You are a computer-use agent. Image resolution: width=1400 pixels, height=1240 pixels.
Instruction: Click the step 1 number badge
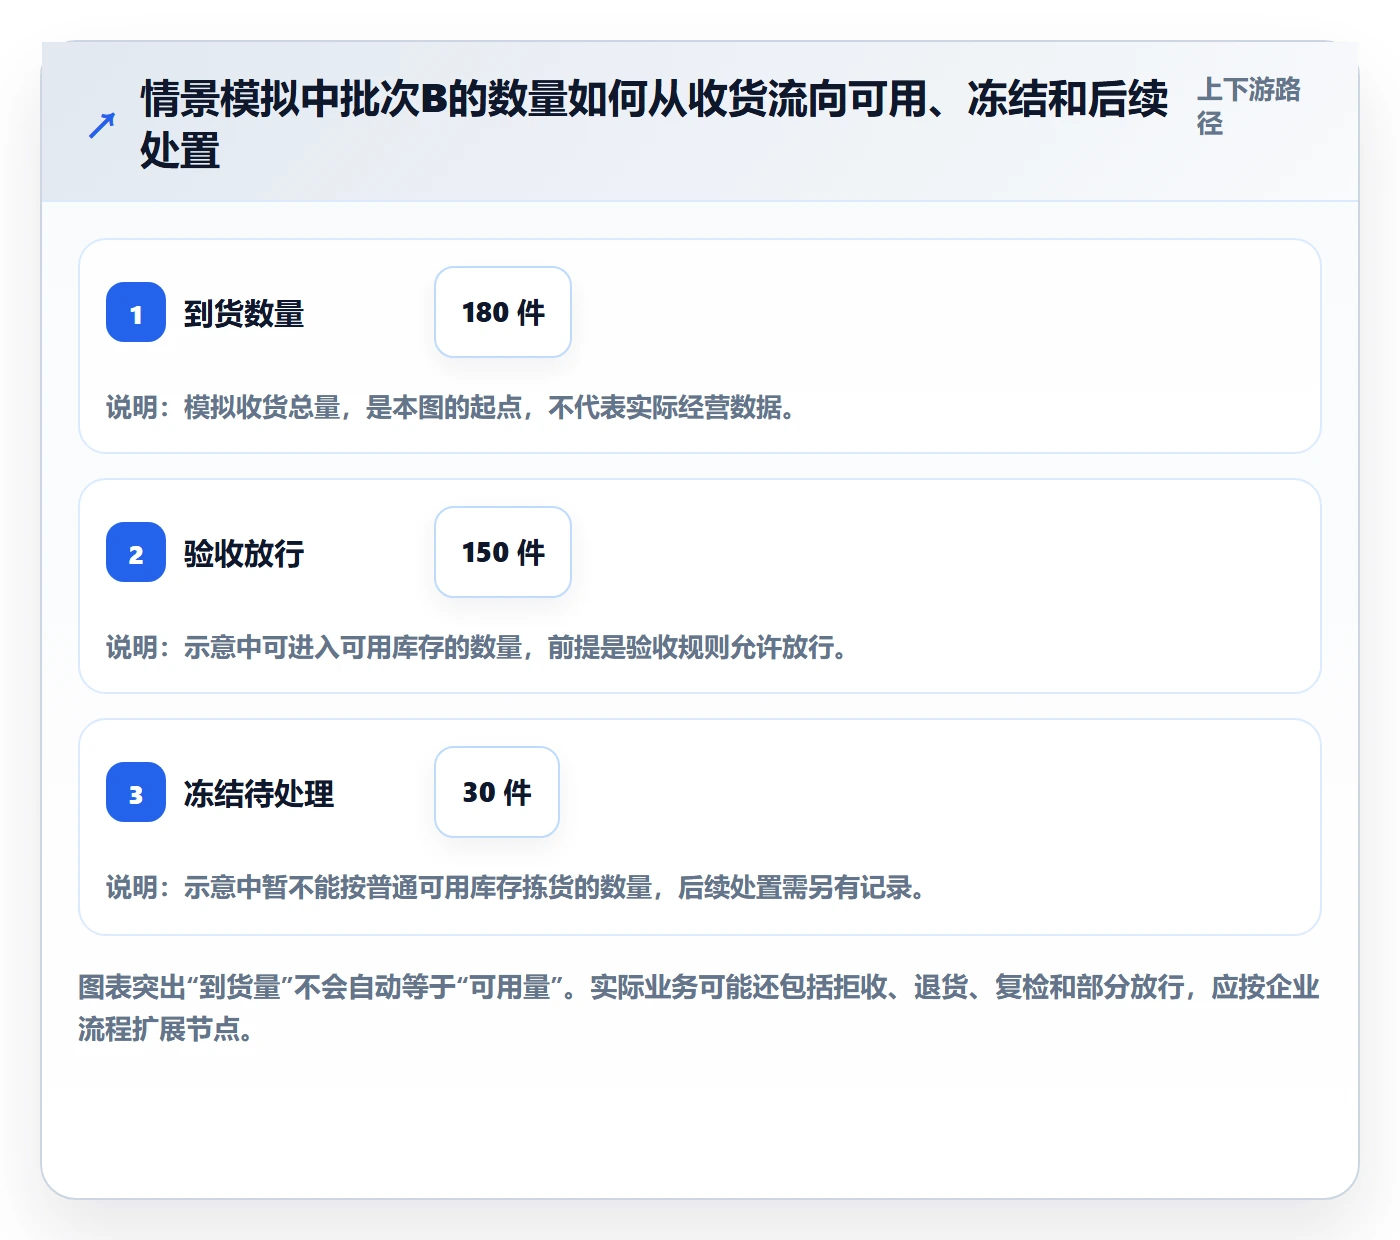click(x=136, y=312)
